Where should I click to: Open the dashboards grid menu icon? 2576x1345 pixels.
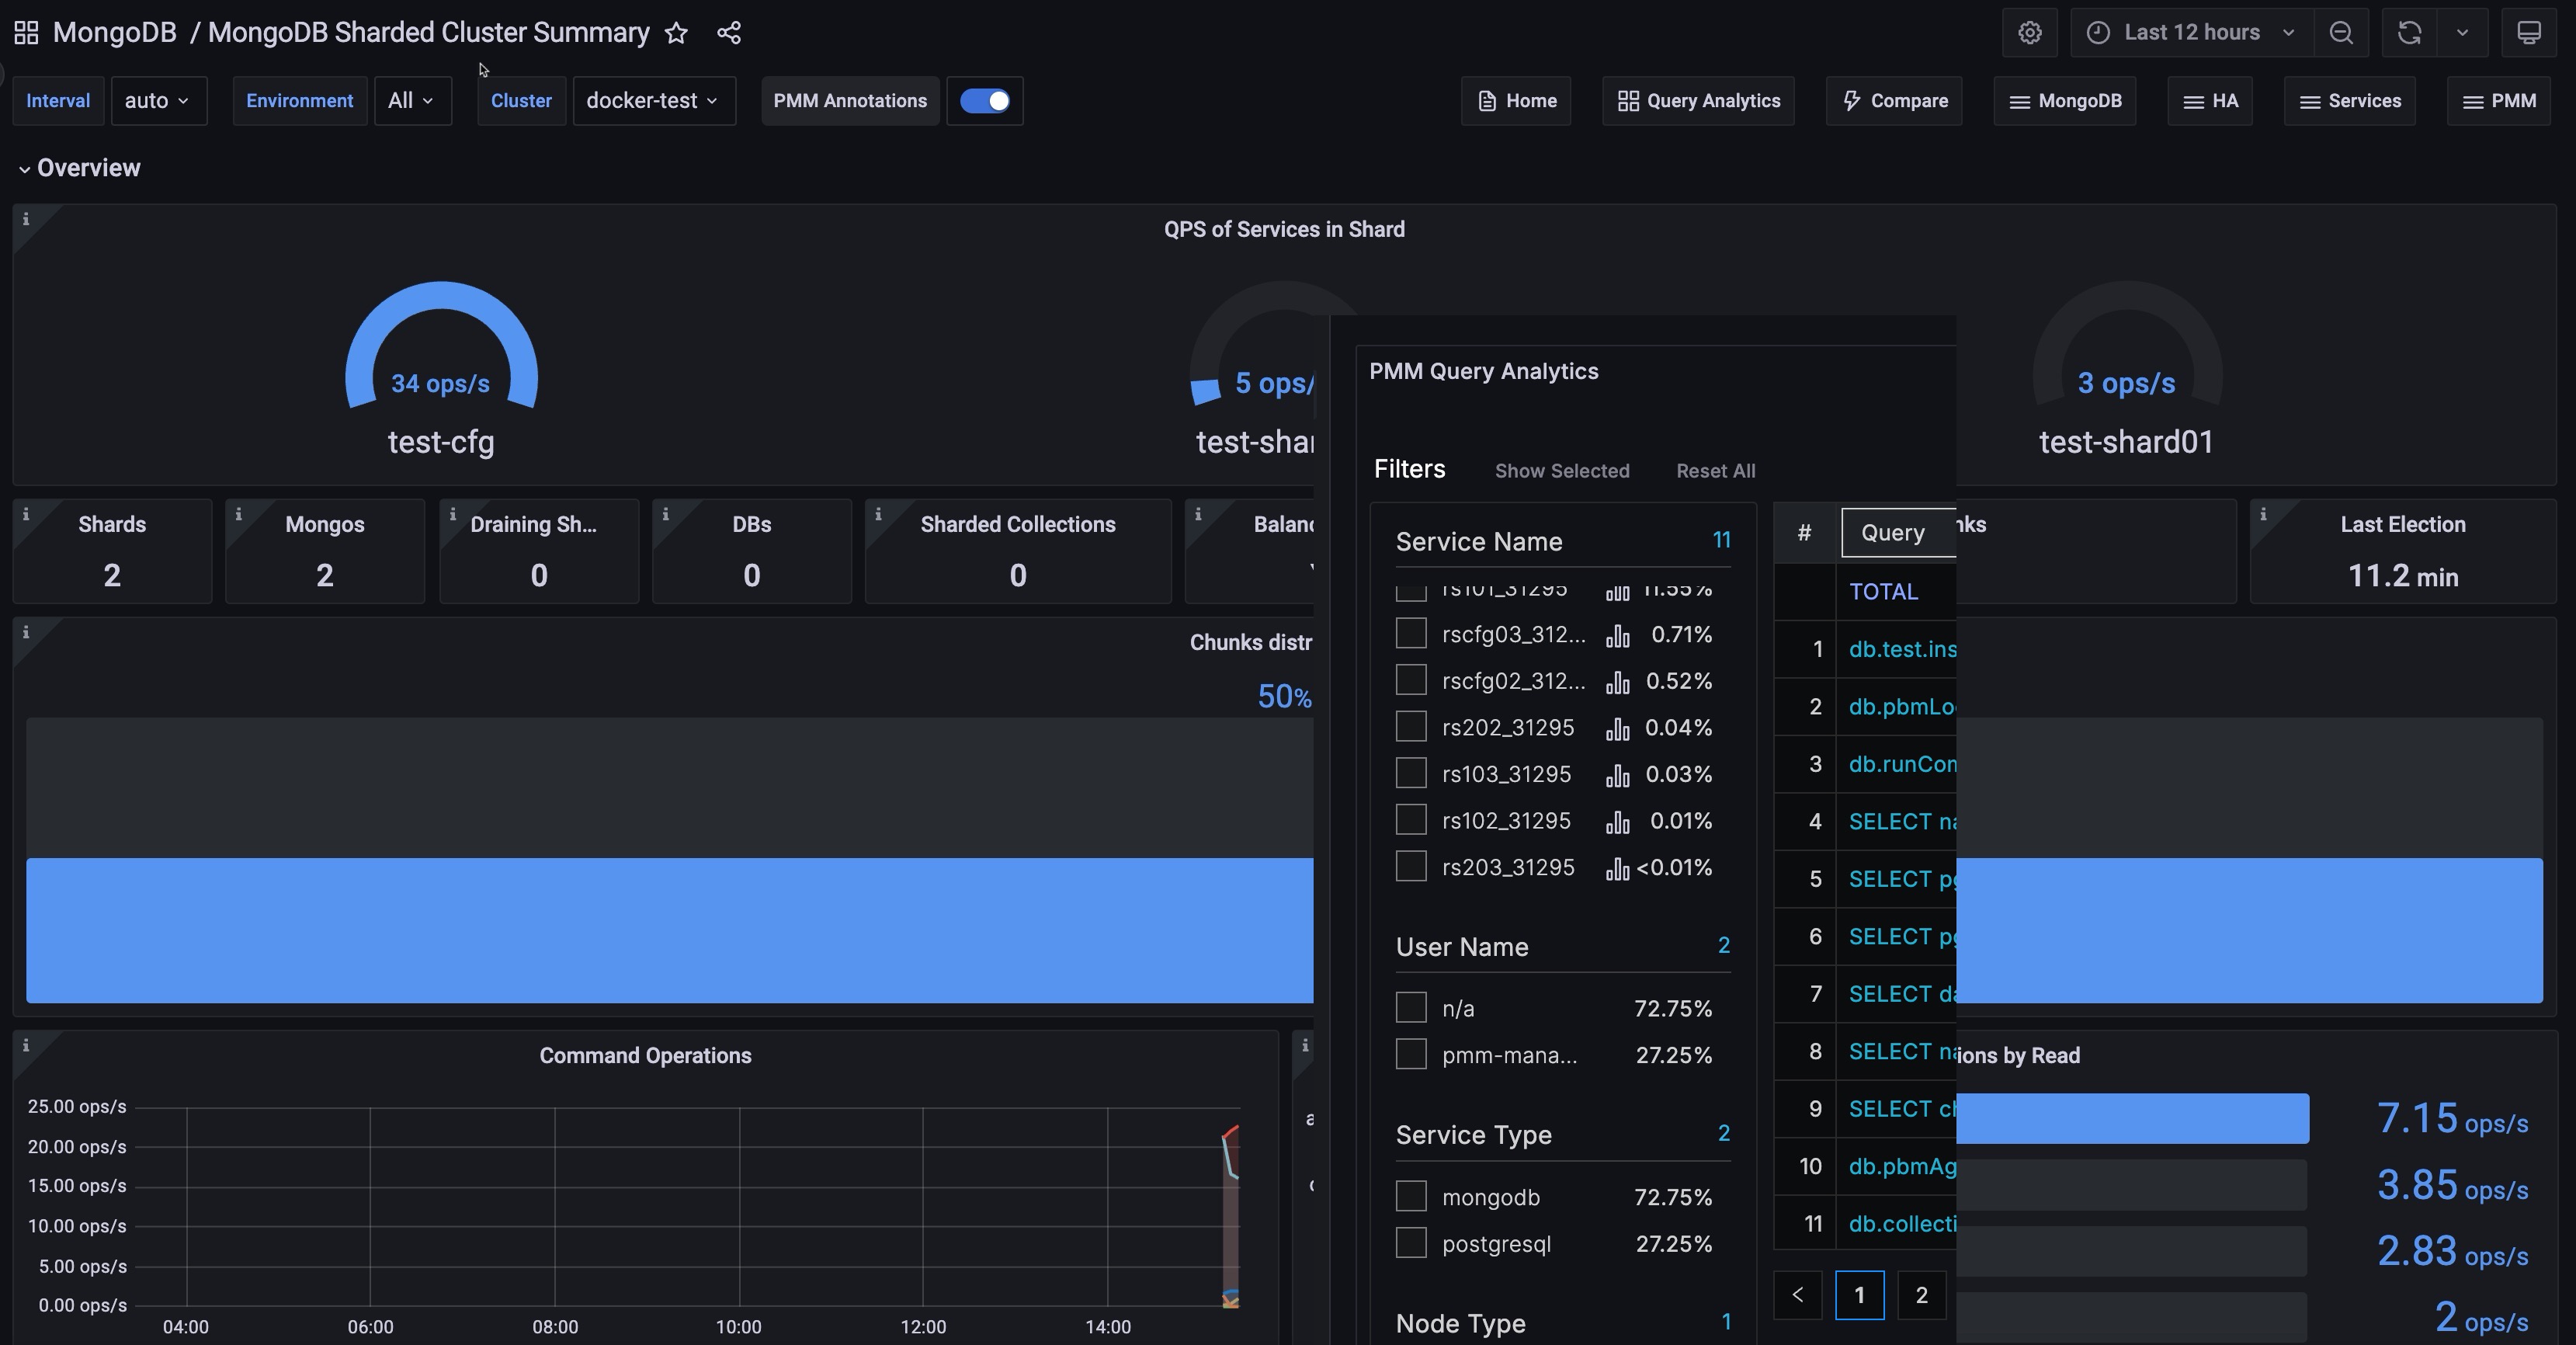coord(26,32)
